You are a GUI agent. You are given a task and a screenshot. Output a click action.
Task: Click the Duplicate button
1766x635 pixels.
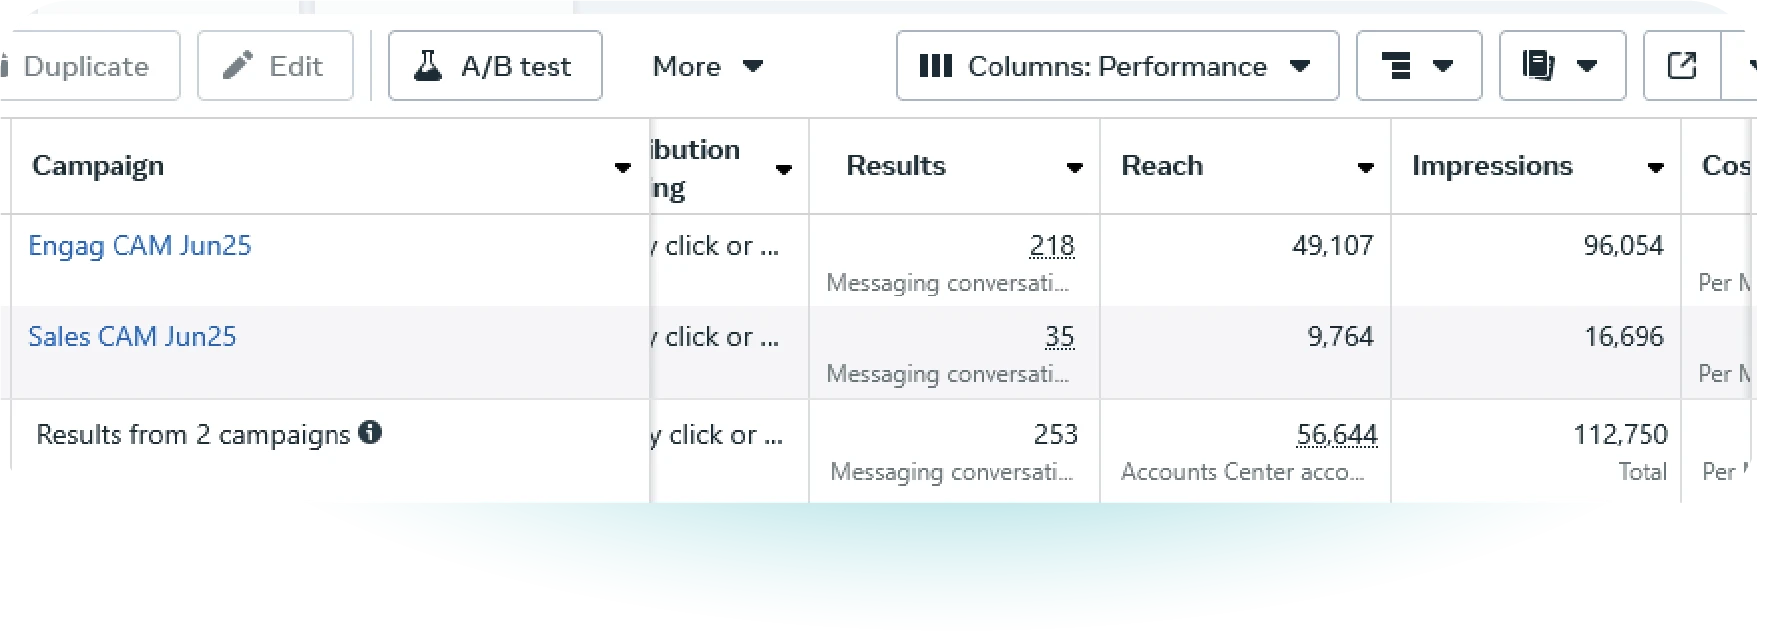click(x=86, y=66)
